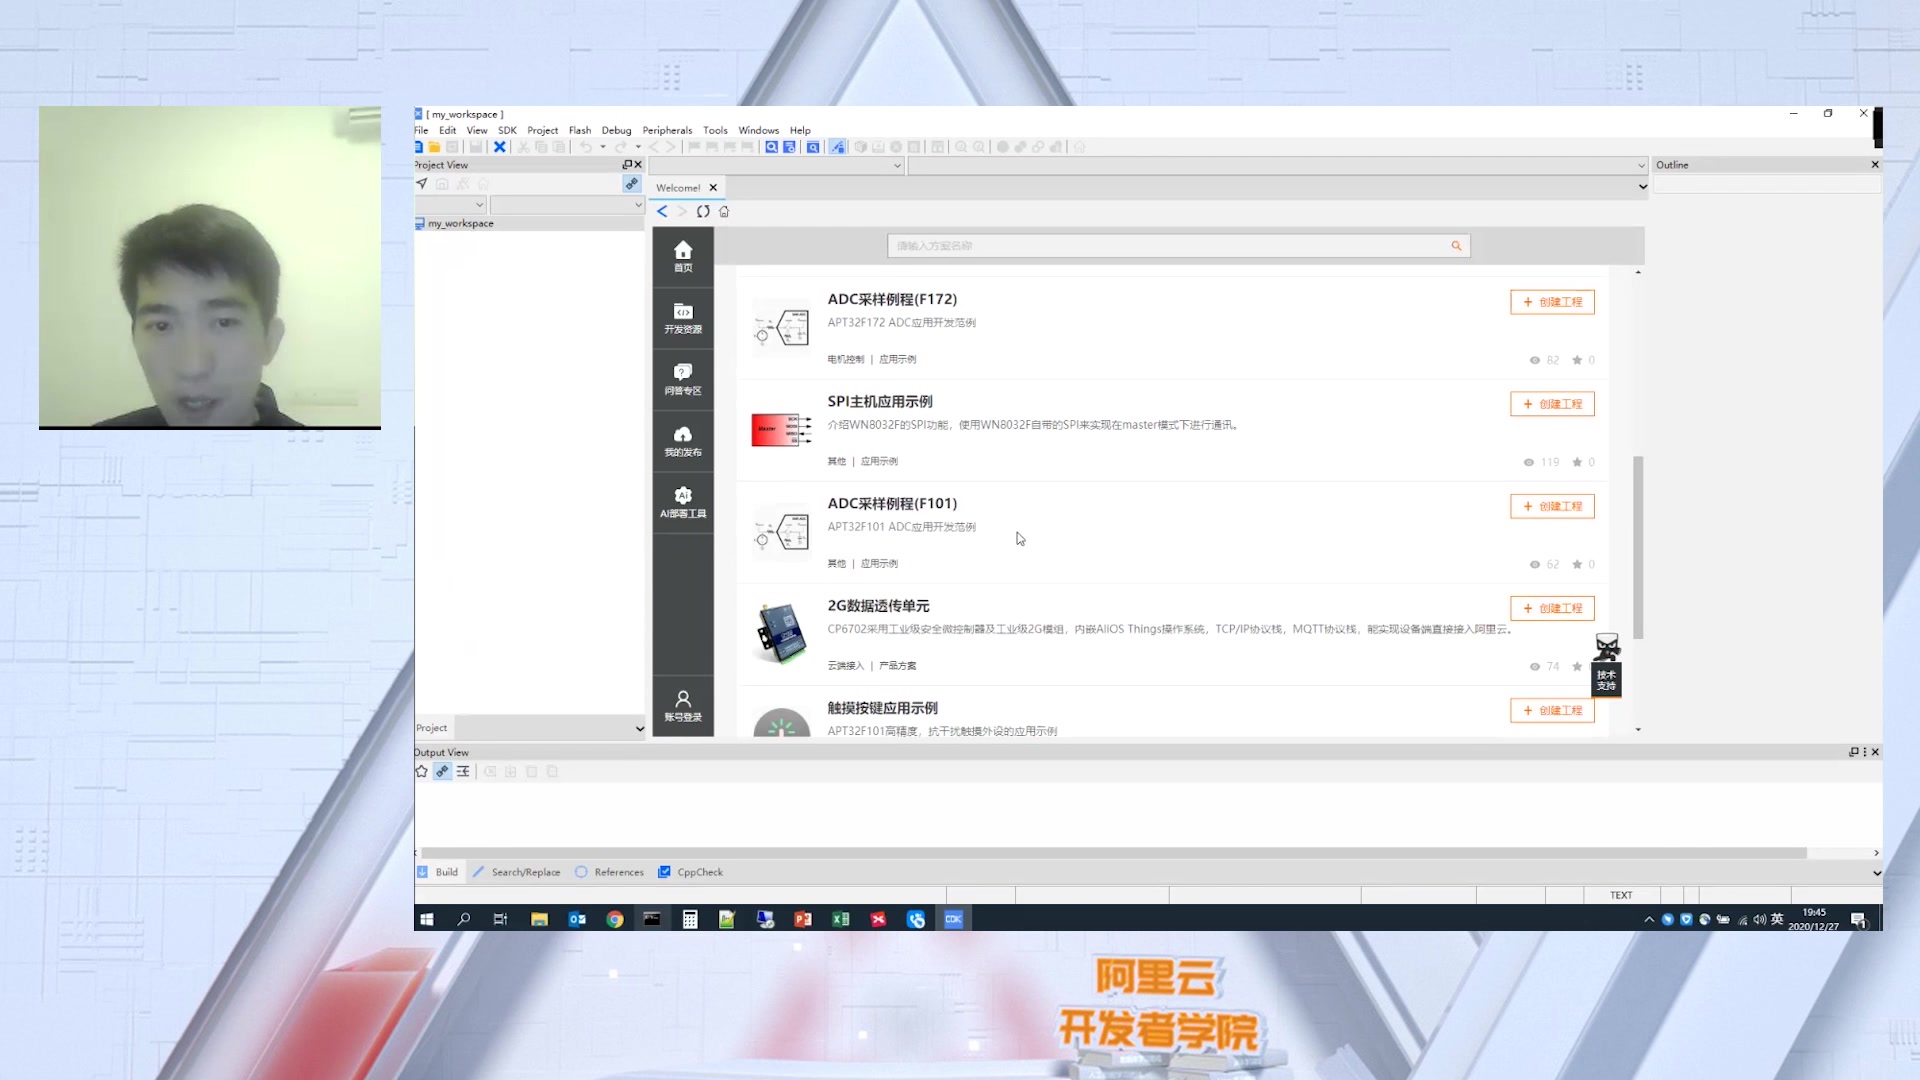Click the open folder toolbar icon

tap(434, 147)
